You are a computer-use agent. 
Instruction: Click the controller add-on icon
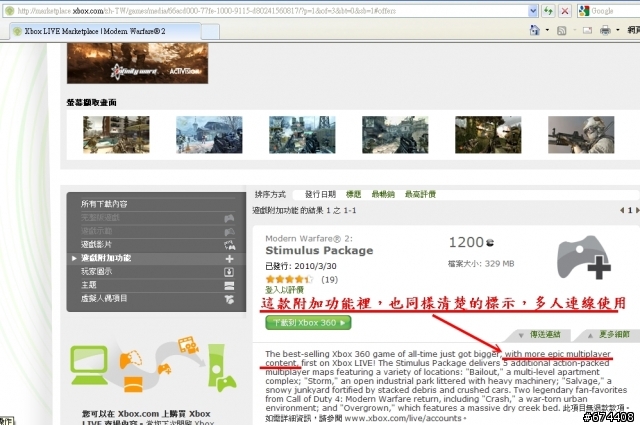pos(584,257)
